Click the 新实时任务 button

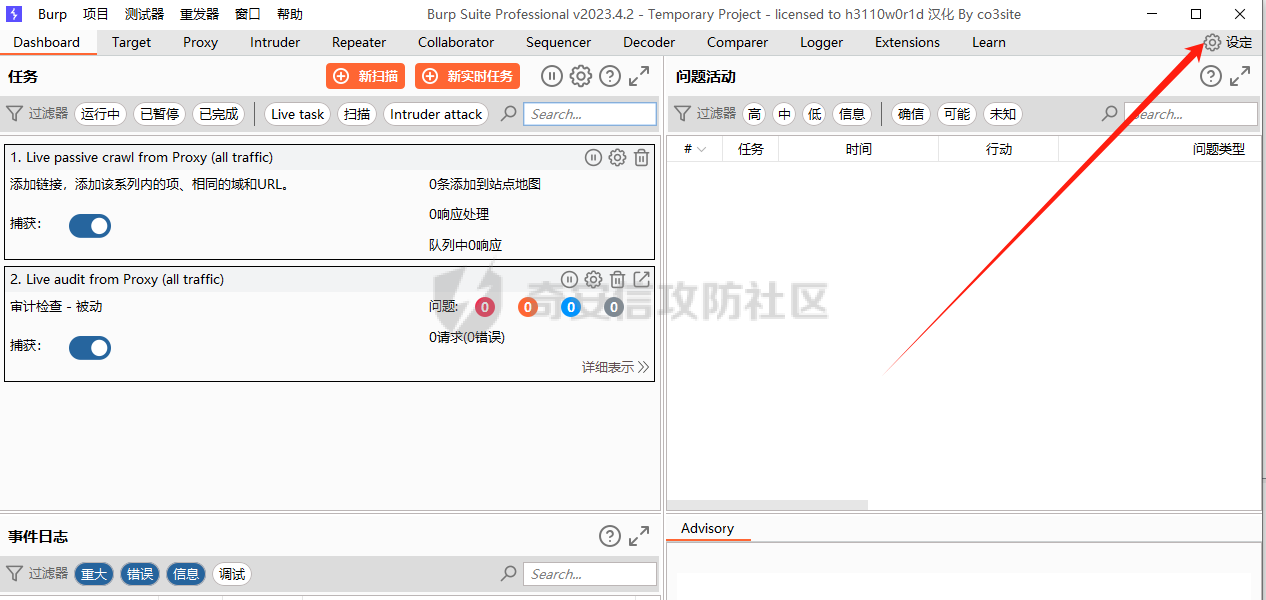(x=467, y=76)
